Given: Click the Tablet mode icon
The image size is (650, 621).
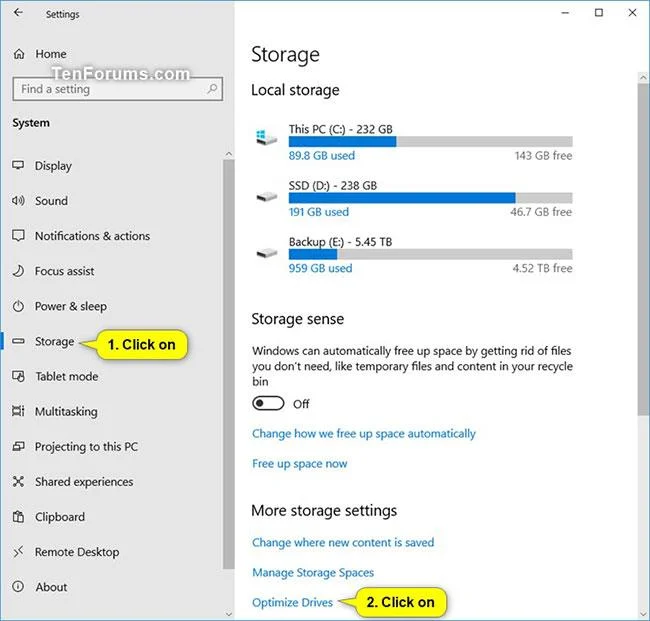Looking at the screenshot, I should coord(18,376).
